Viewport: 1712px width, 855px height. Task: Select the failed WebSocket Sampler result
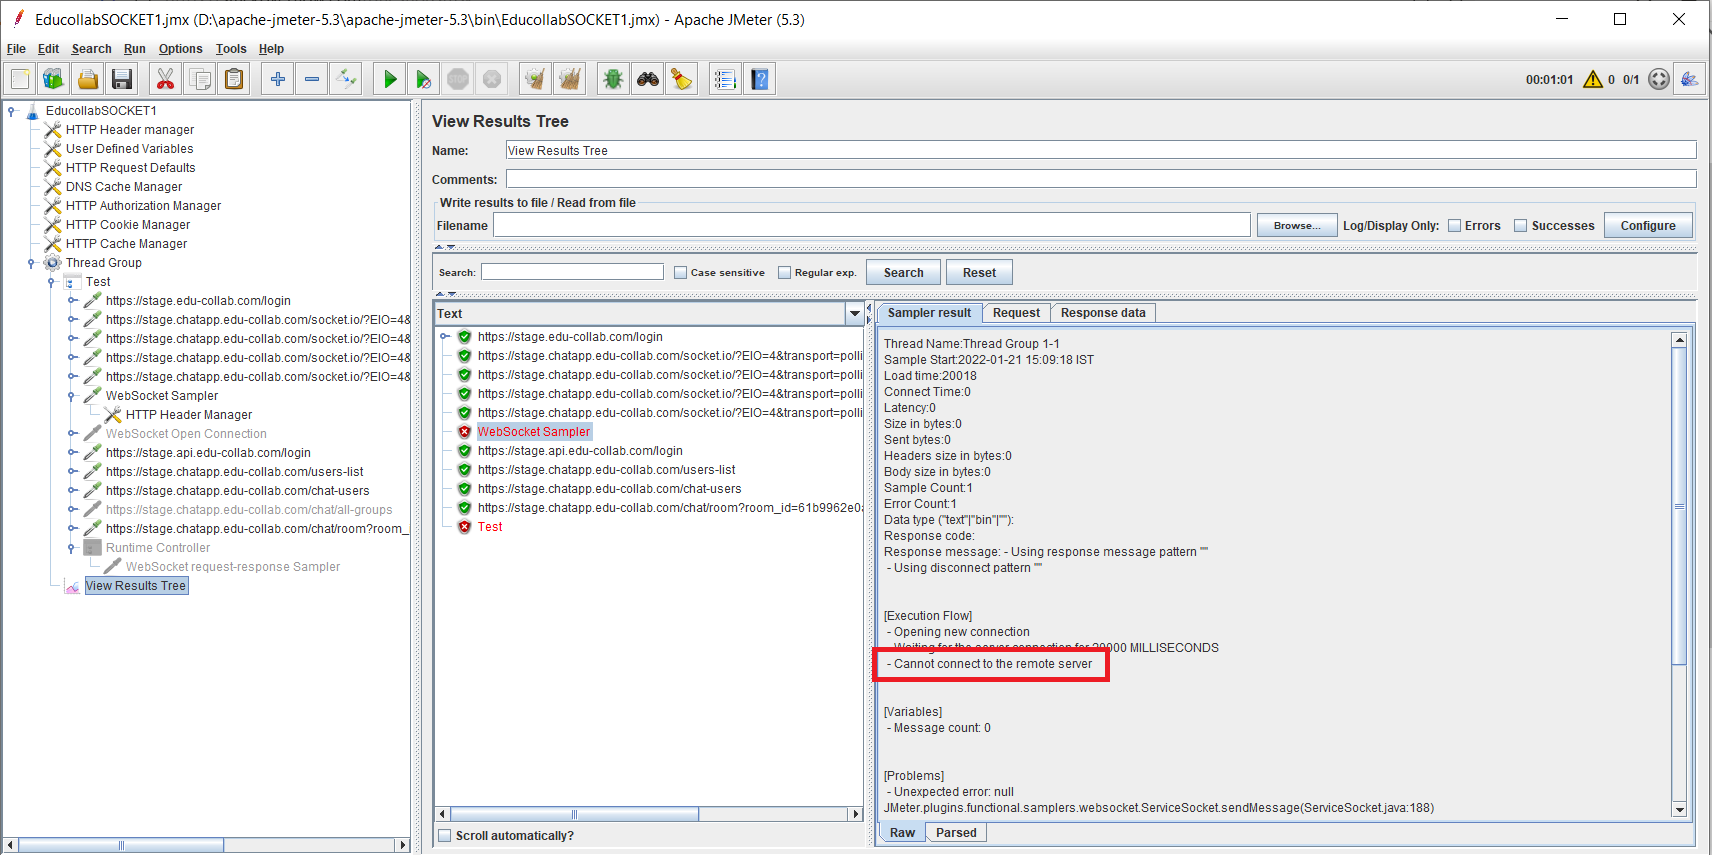tap(534, 432)
